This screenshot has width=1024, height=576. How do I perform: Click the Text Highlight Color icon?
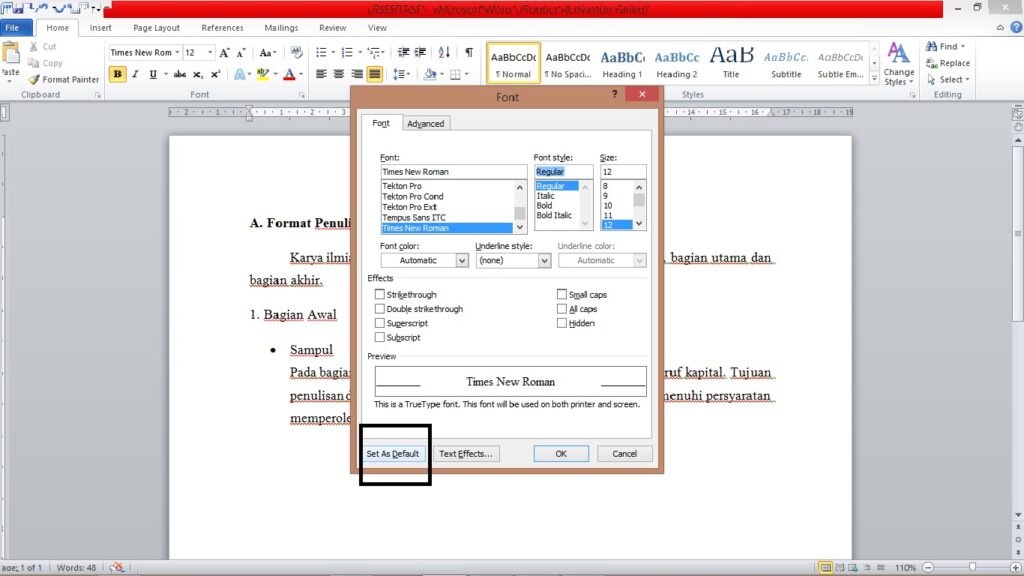[263, 74]
